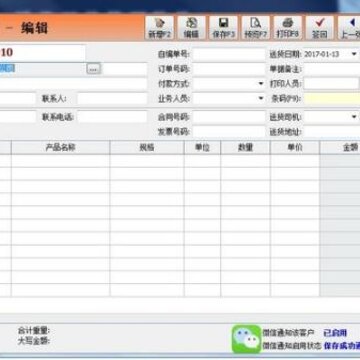Image resolution: width=360 pixels, height=360 pixels.
Task: Click the 订单号码 input field
Action: (229, 69)
